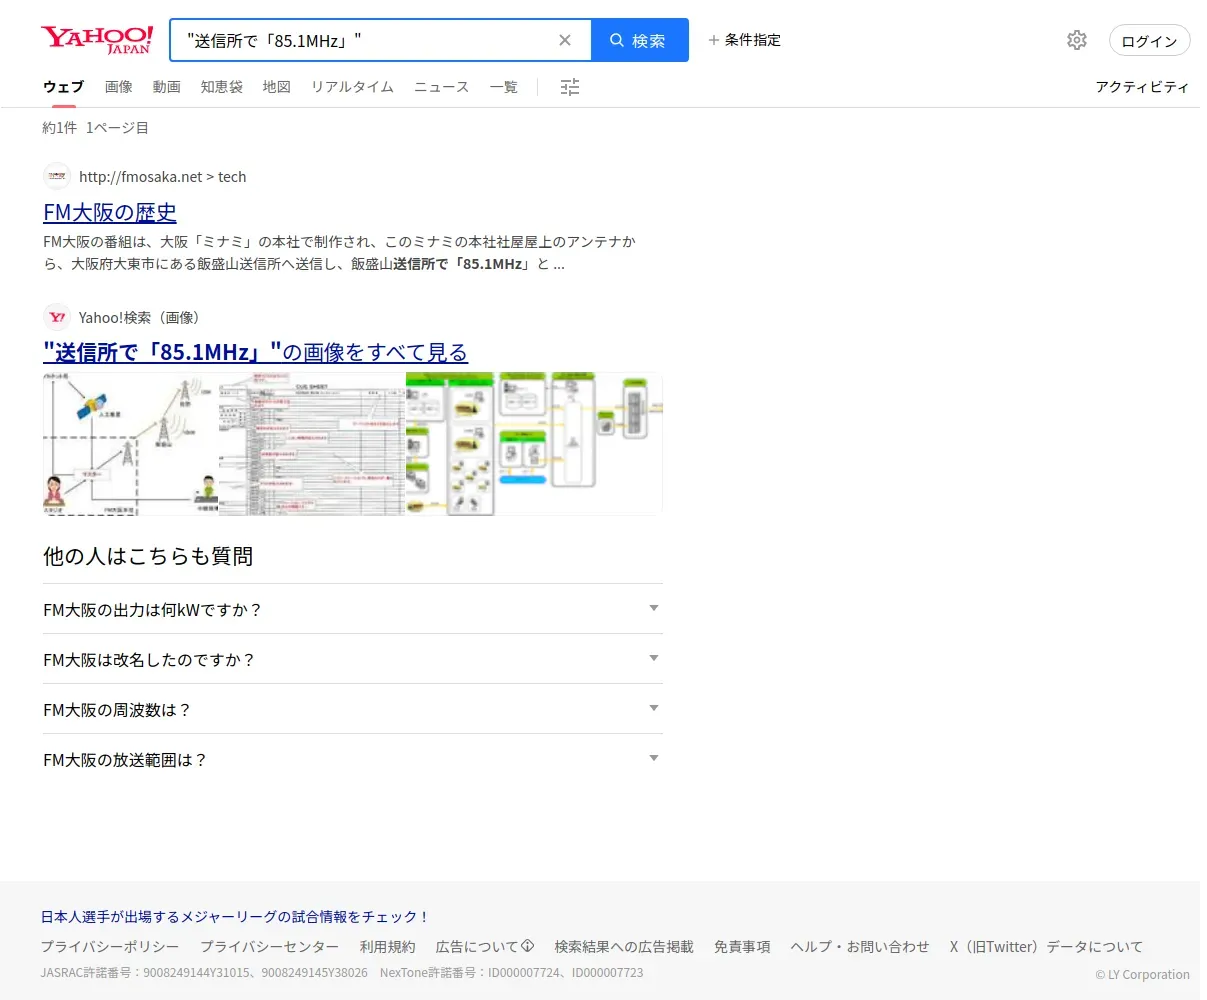Screen dimensions: 1207x1000
Task: Click the 他の人はこちらも質問 heading
Action: coord(148,556)
